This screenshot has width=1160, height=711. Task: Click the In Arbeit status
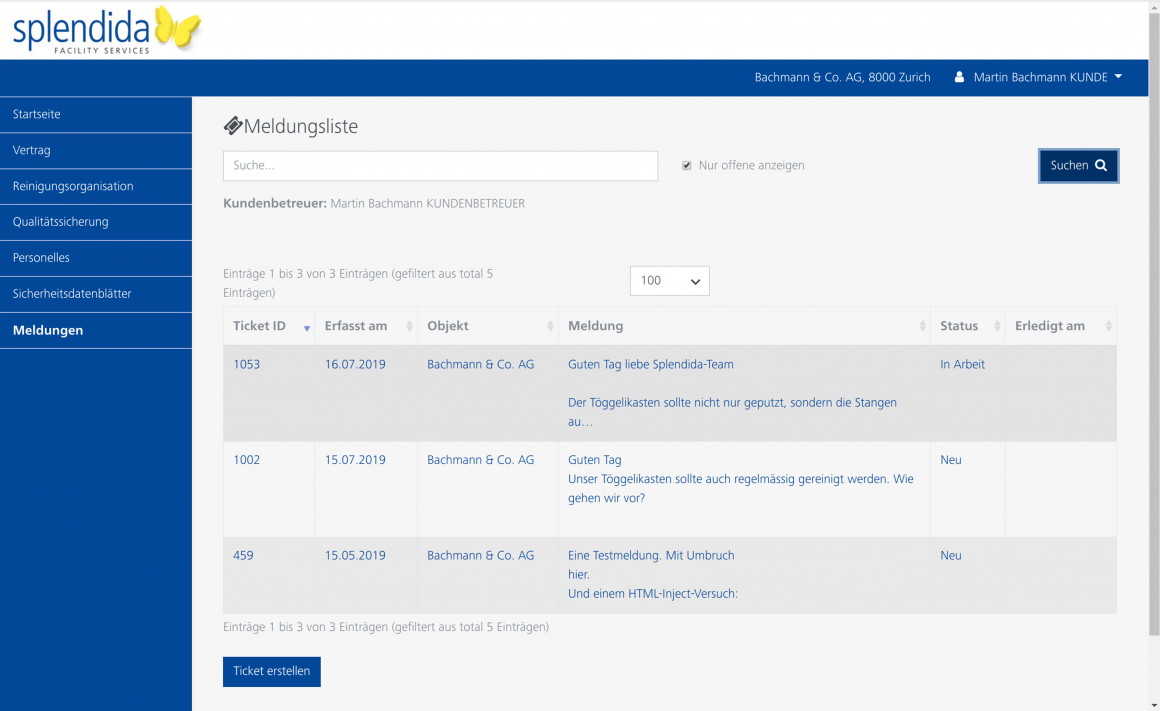(x=962, y=364)
